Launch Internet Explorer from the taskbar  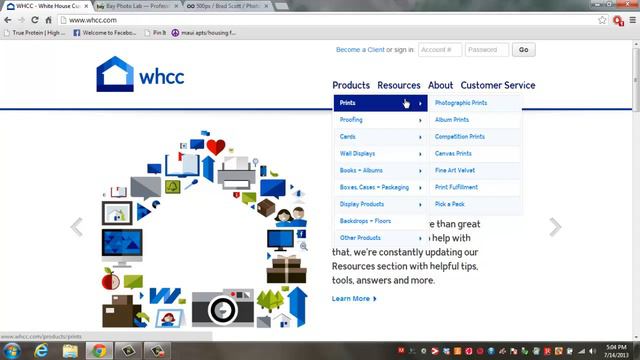pyautogui.click(x=41, y=351)
